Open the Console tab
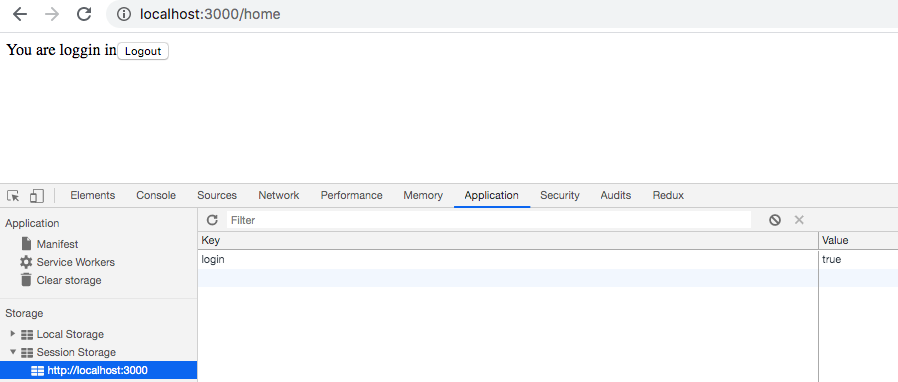 pos(156,195)
